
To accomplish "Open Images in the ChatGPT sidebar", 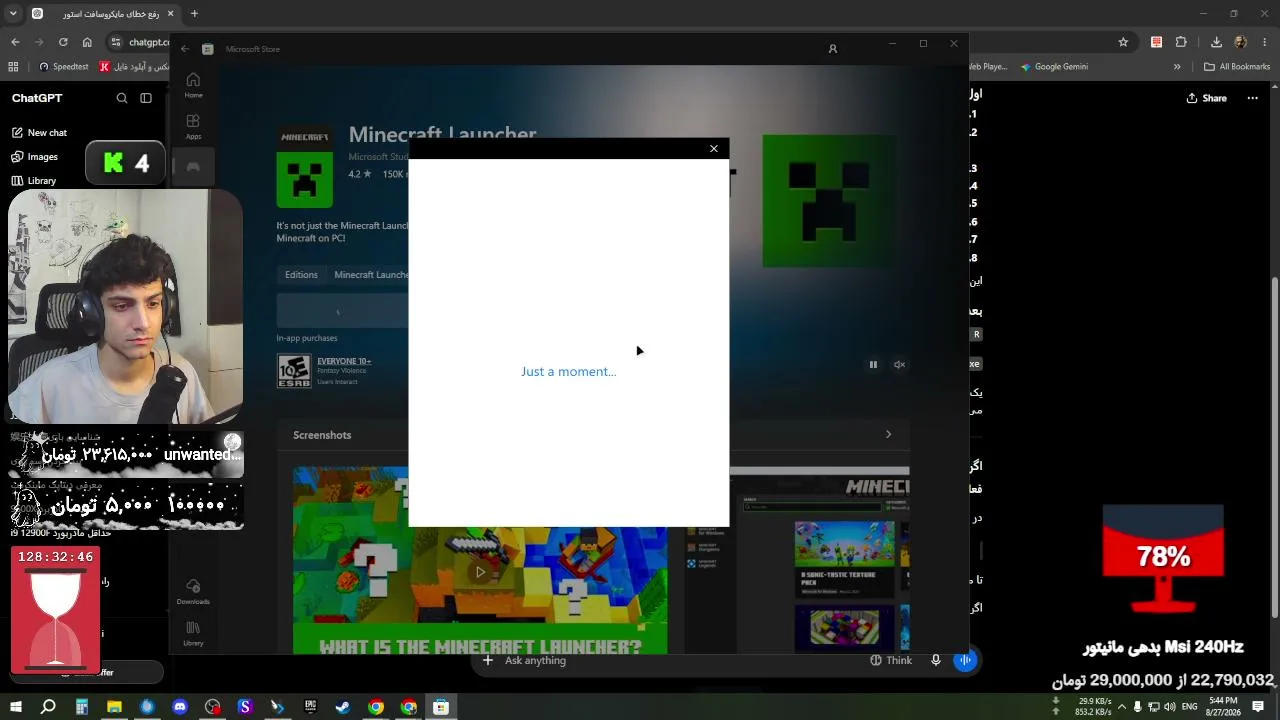I will pyautogui.click(x=35, y=157).
